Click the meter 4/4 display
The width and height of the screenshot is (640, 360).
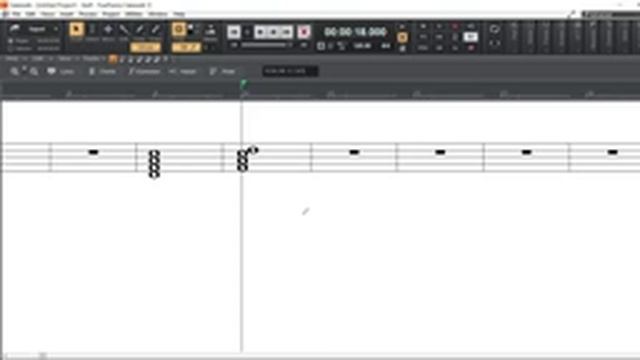click(x=386, y=46)
